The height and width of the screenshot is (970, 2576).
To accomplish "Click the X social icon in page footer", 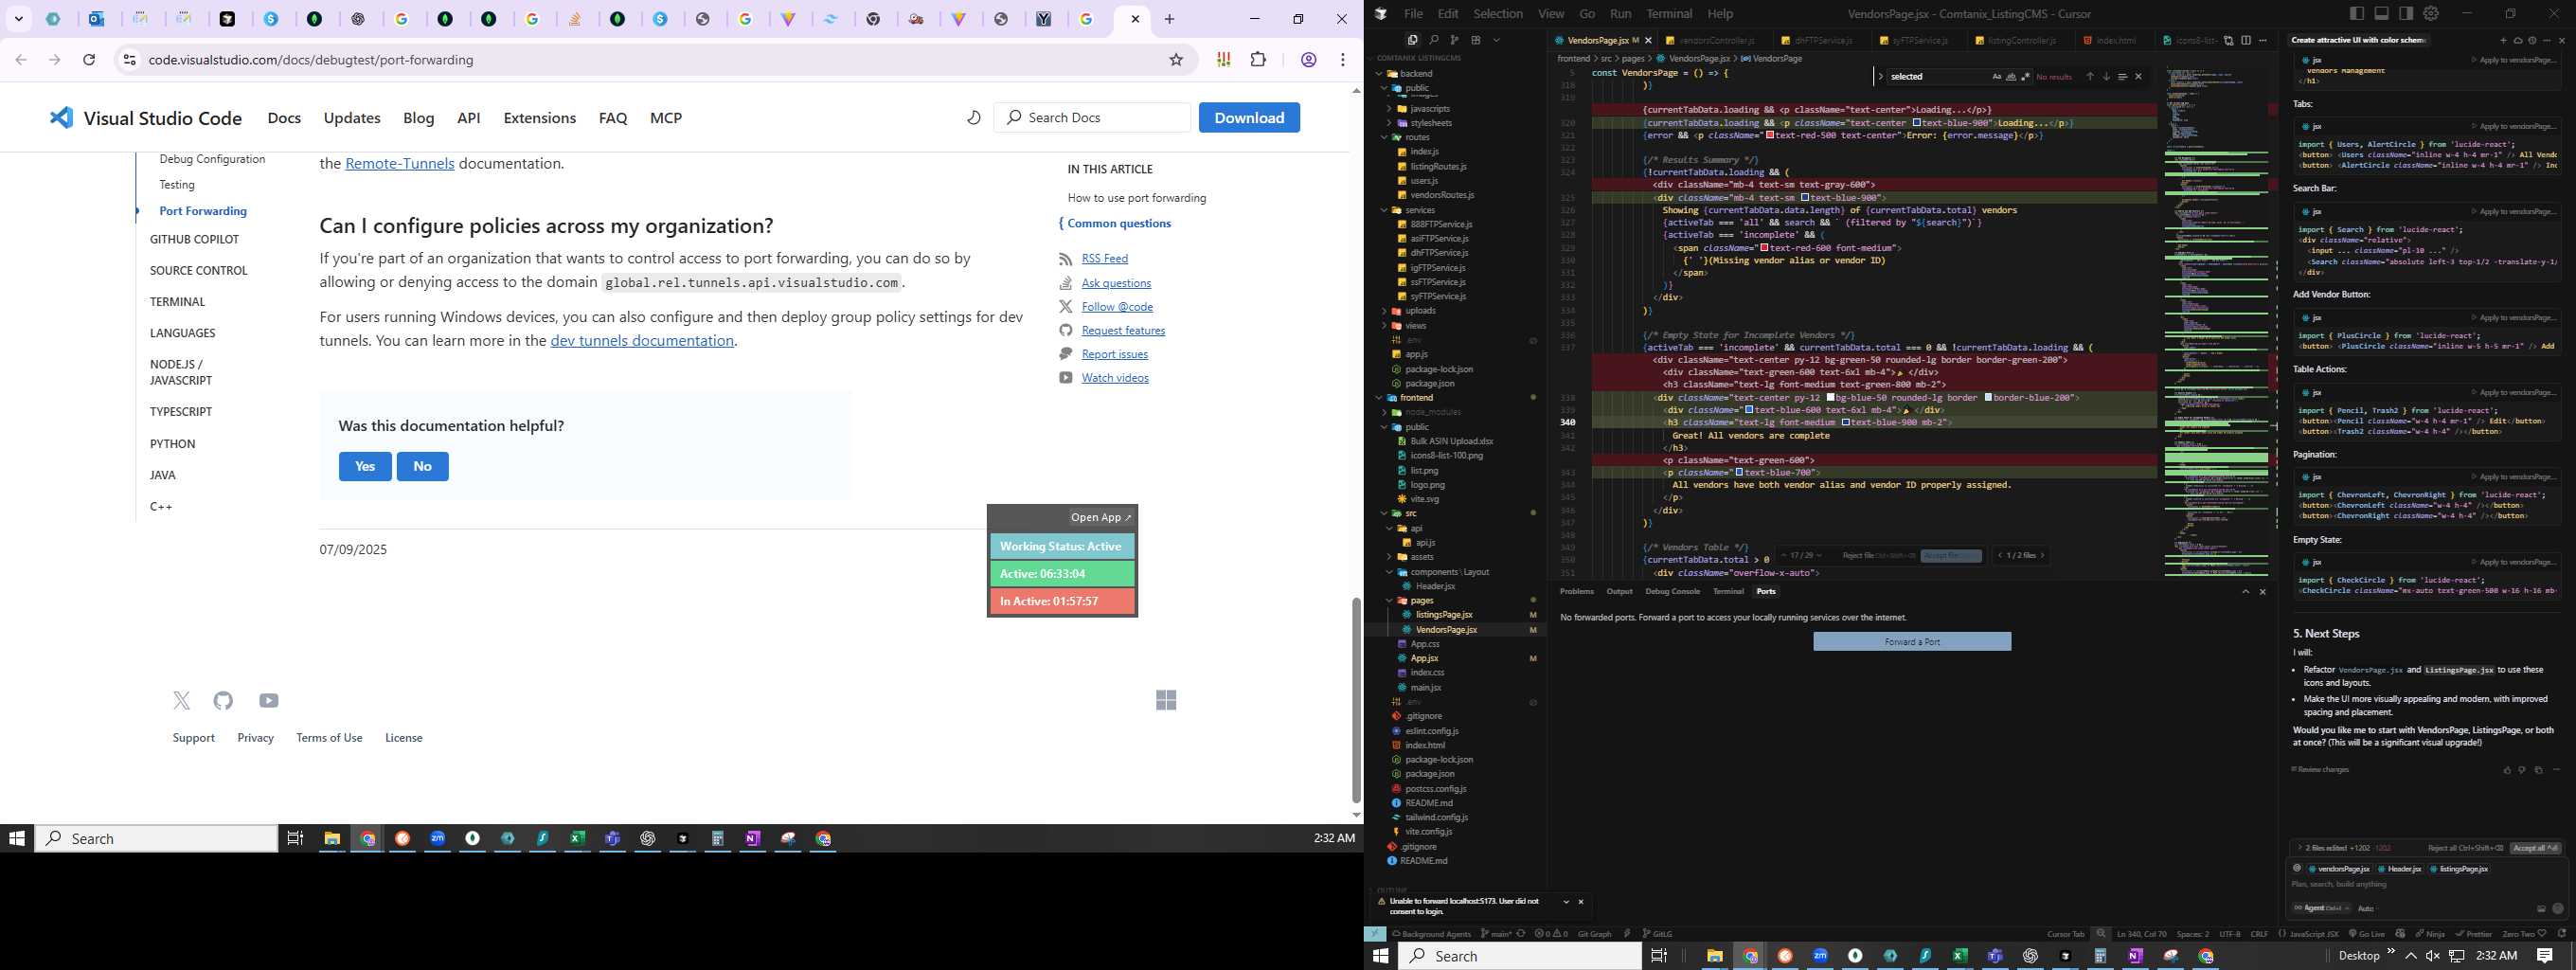I will pos(181,700).
